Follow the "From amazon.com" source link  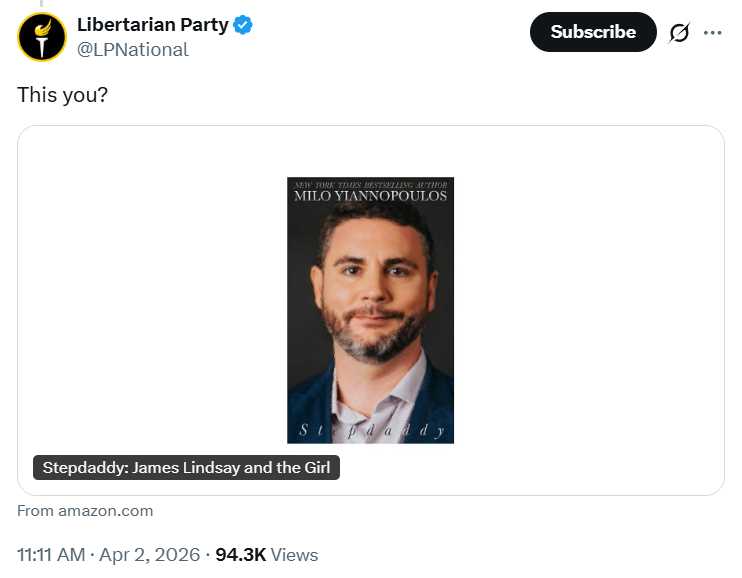point(85,511)
